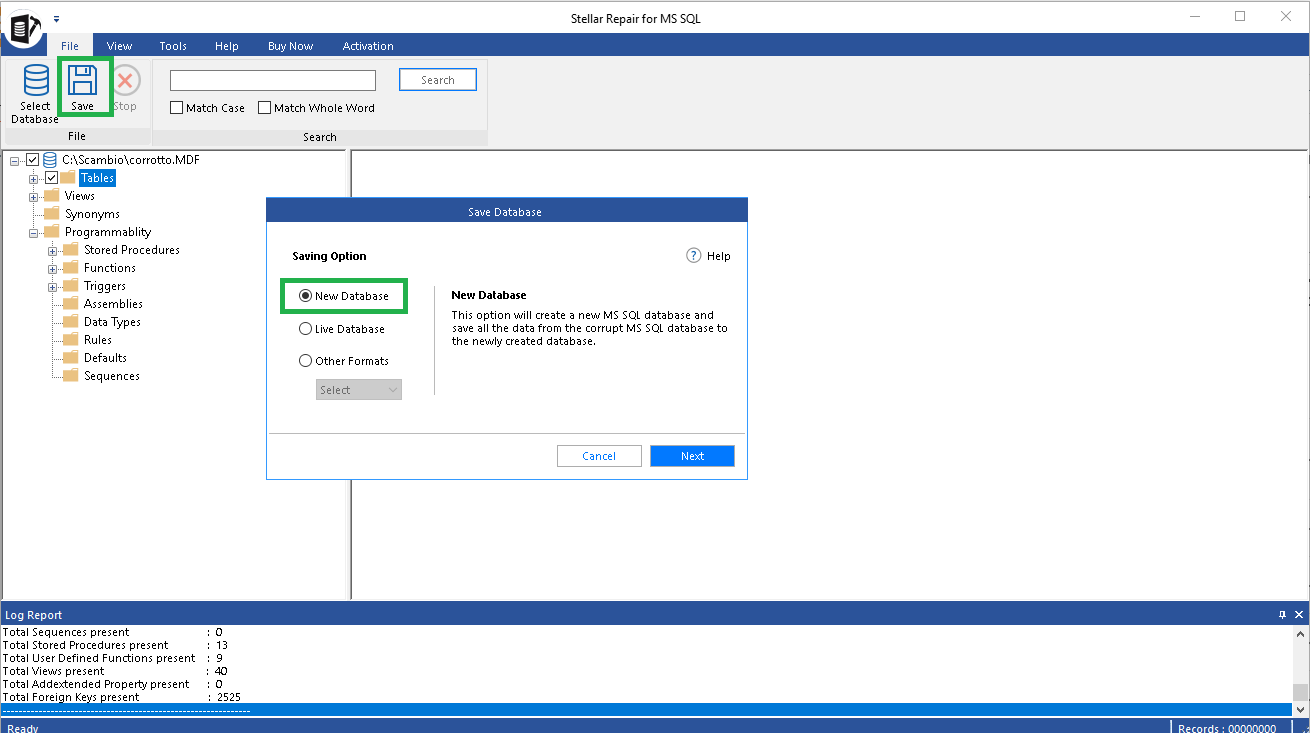Expand the Functions tree node
Viewport: 1310px width, 734px height.
tap(53, 268)
